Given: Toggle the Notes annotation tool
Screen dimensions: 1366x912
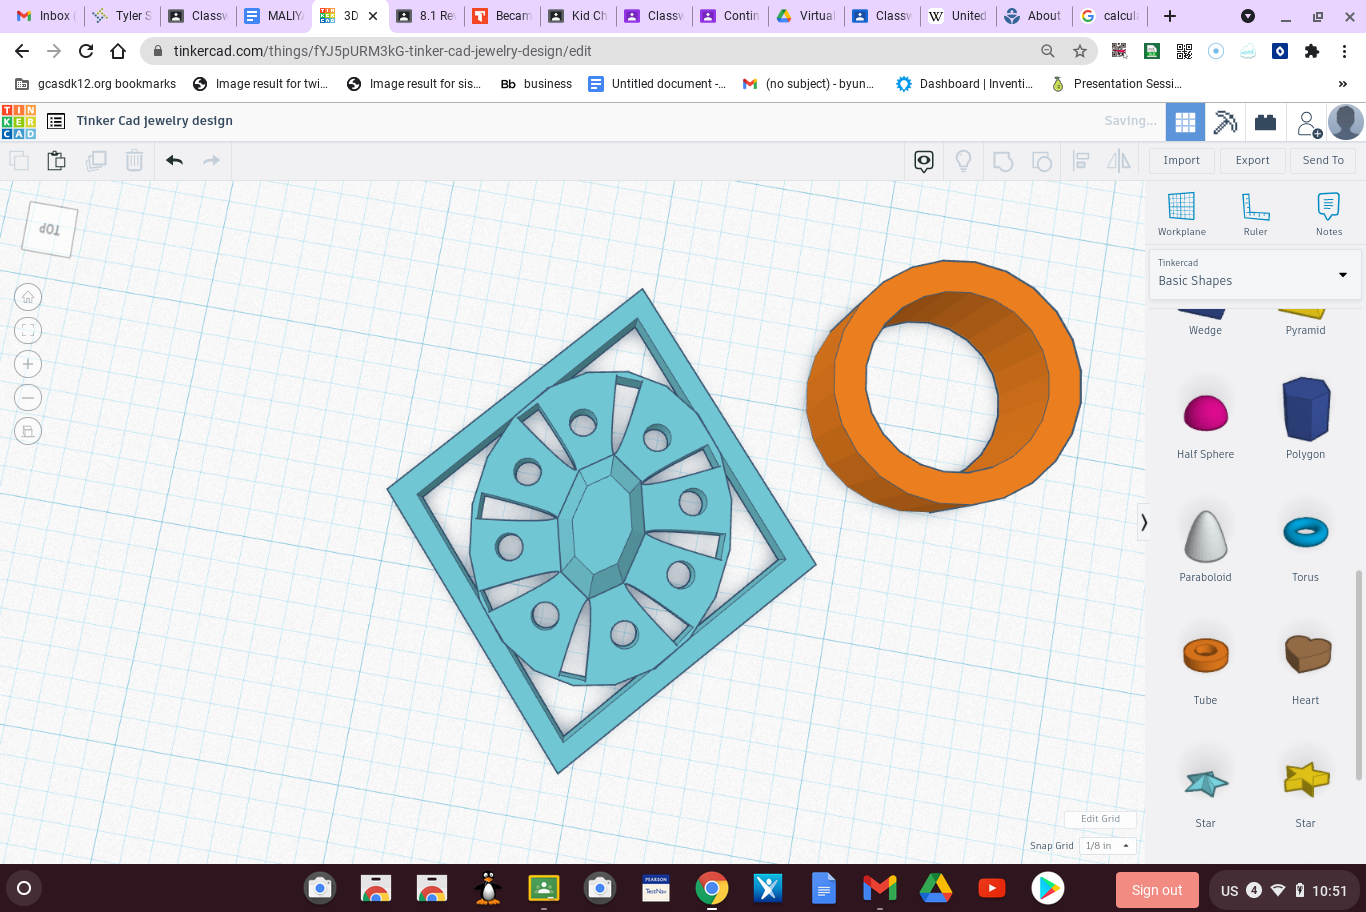Looking at the screenshot, I should tap(1329, 210).
